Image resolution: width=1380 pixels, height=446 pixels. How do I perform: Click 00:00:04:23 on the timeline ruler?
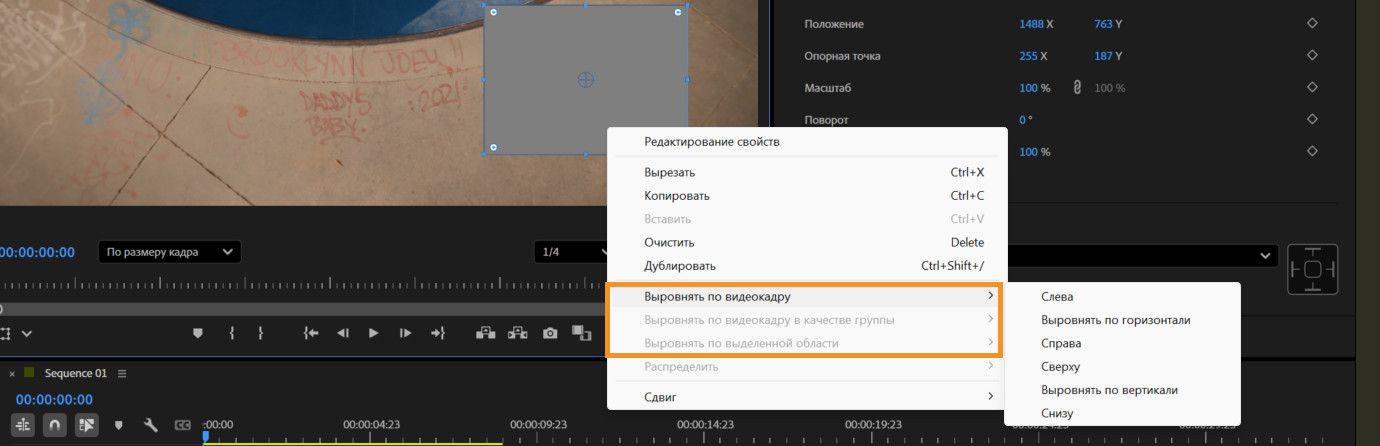[371, 424]
